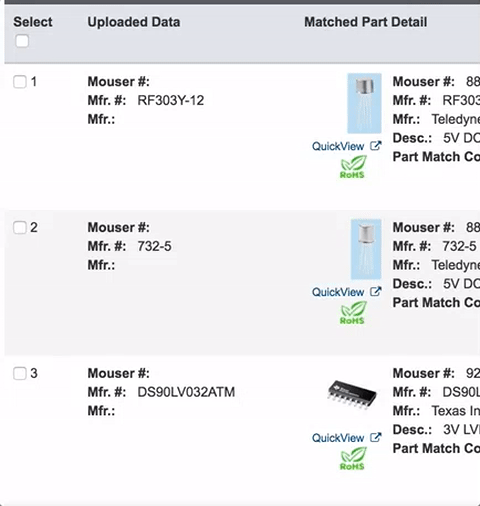Tick the checkbox for row 3
Viewport: 480px width, 506px height.
coord(20,373)
